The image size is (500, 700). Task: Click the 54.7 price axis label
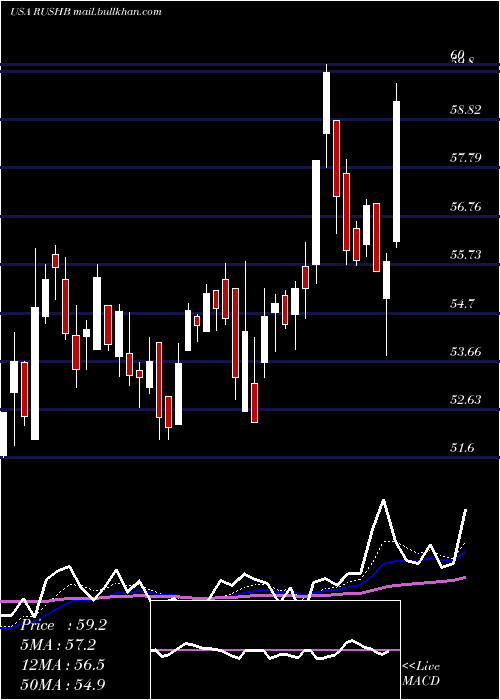[x=462, y=304]
